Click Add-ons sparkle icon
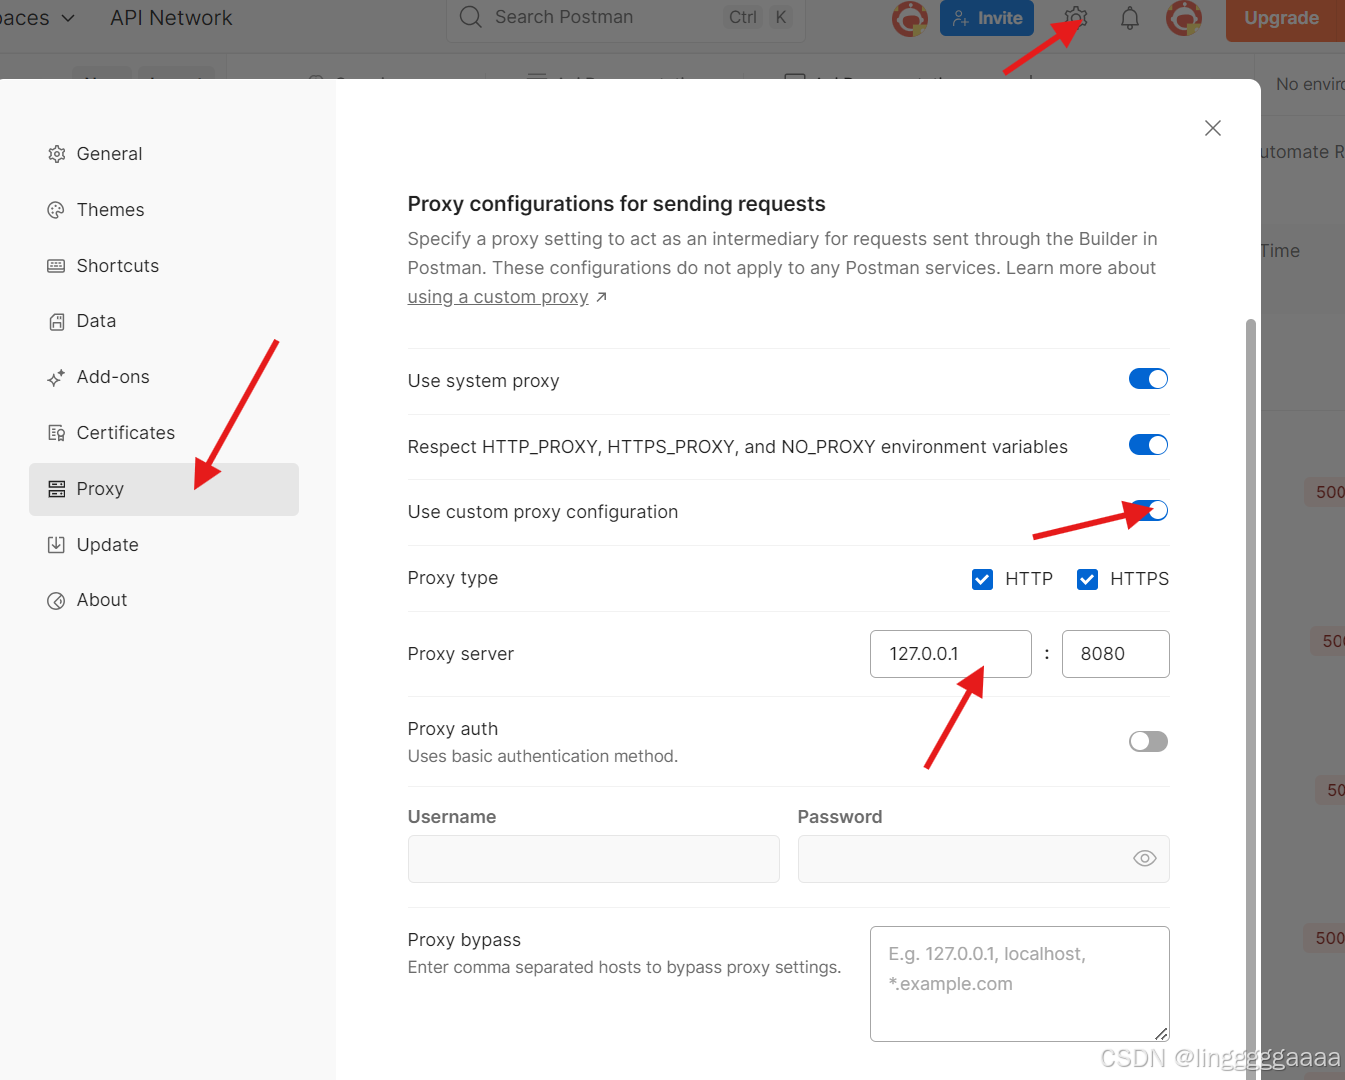The image size is (1345, 1080). click(57, 377)
